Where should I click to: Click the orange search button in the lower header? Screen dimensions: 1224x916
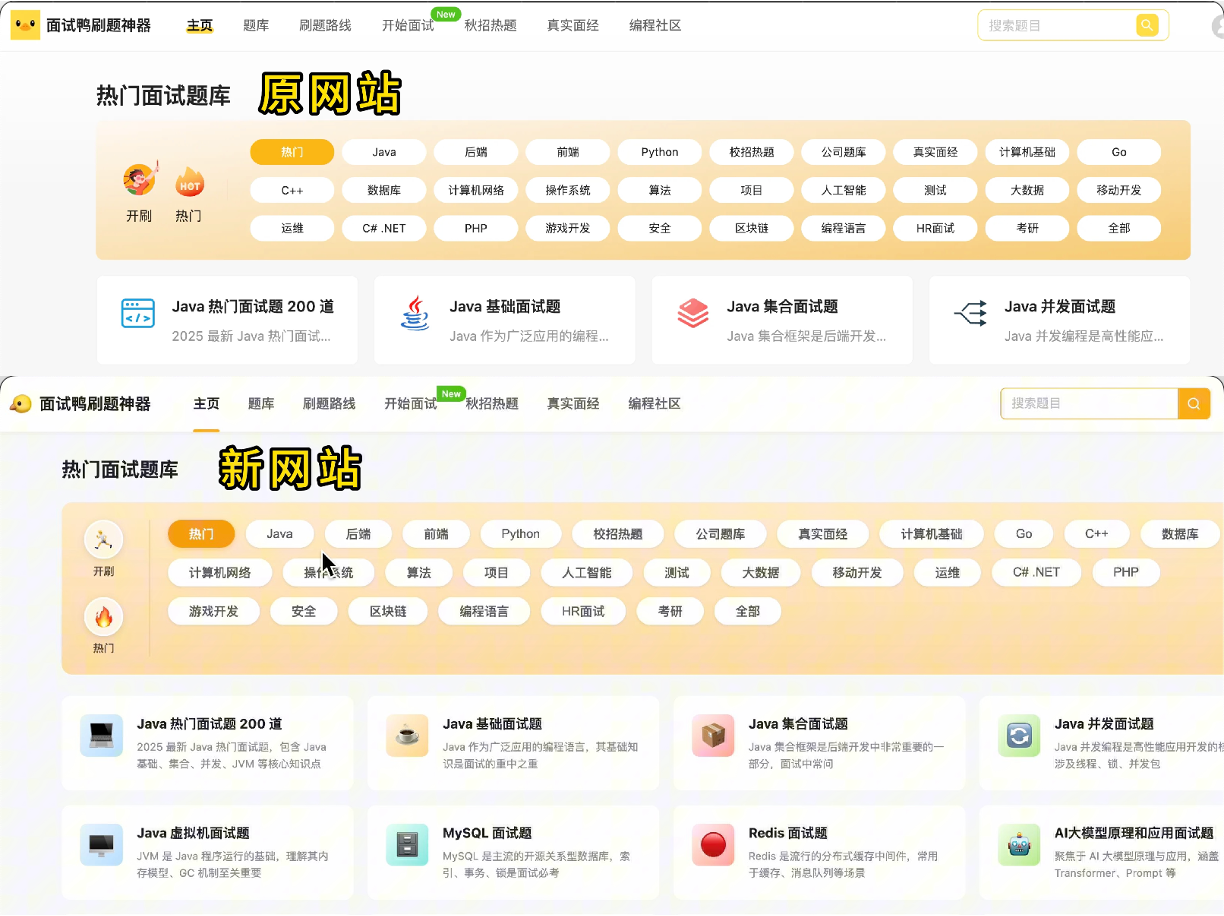point(1194,404)
